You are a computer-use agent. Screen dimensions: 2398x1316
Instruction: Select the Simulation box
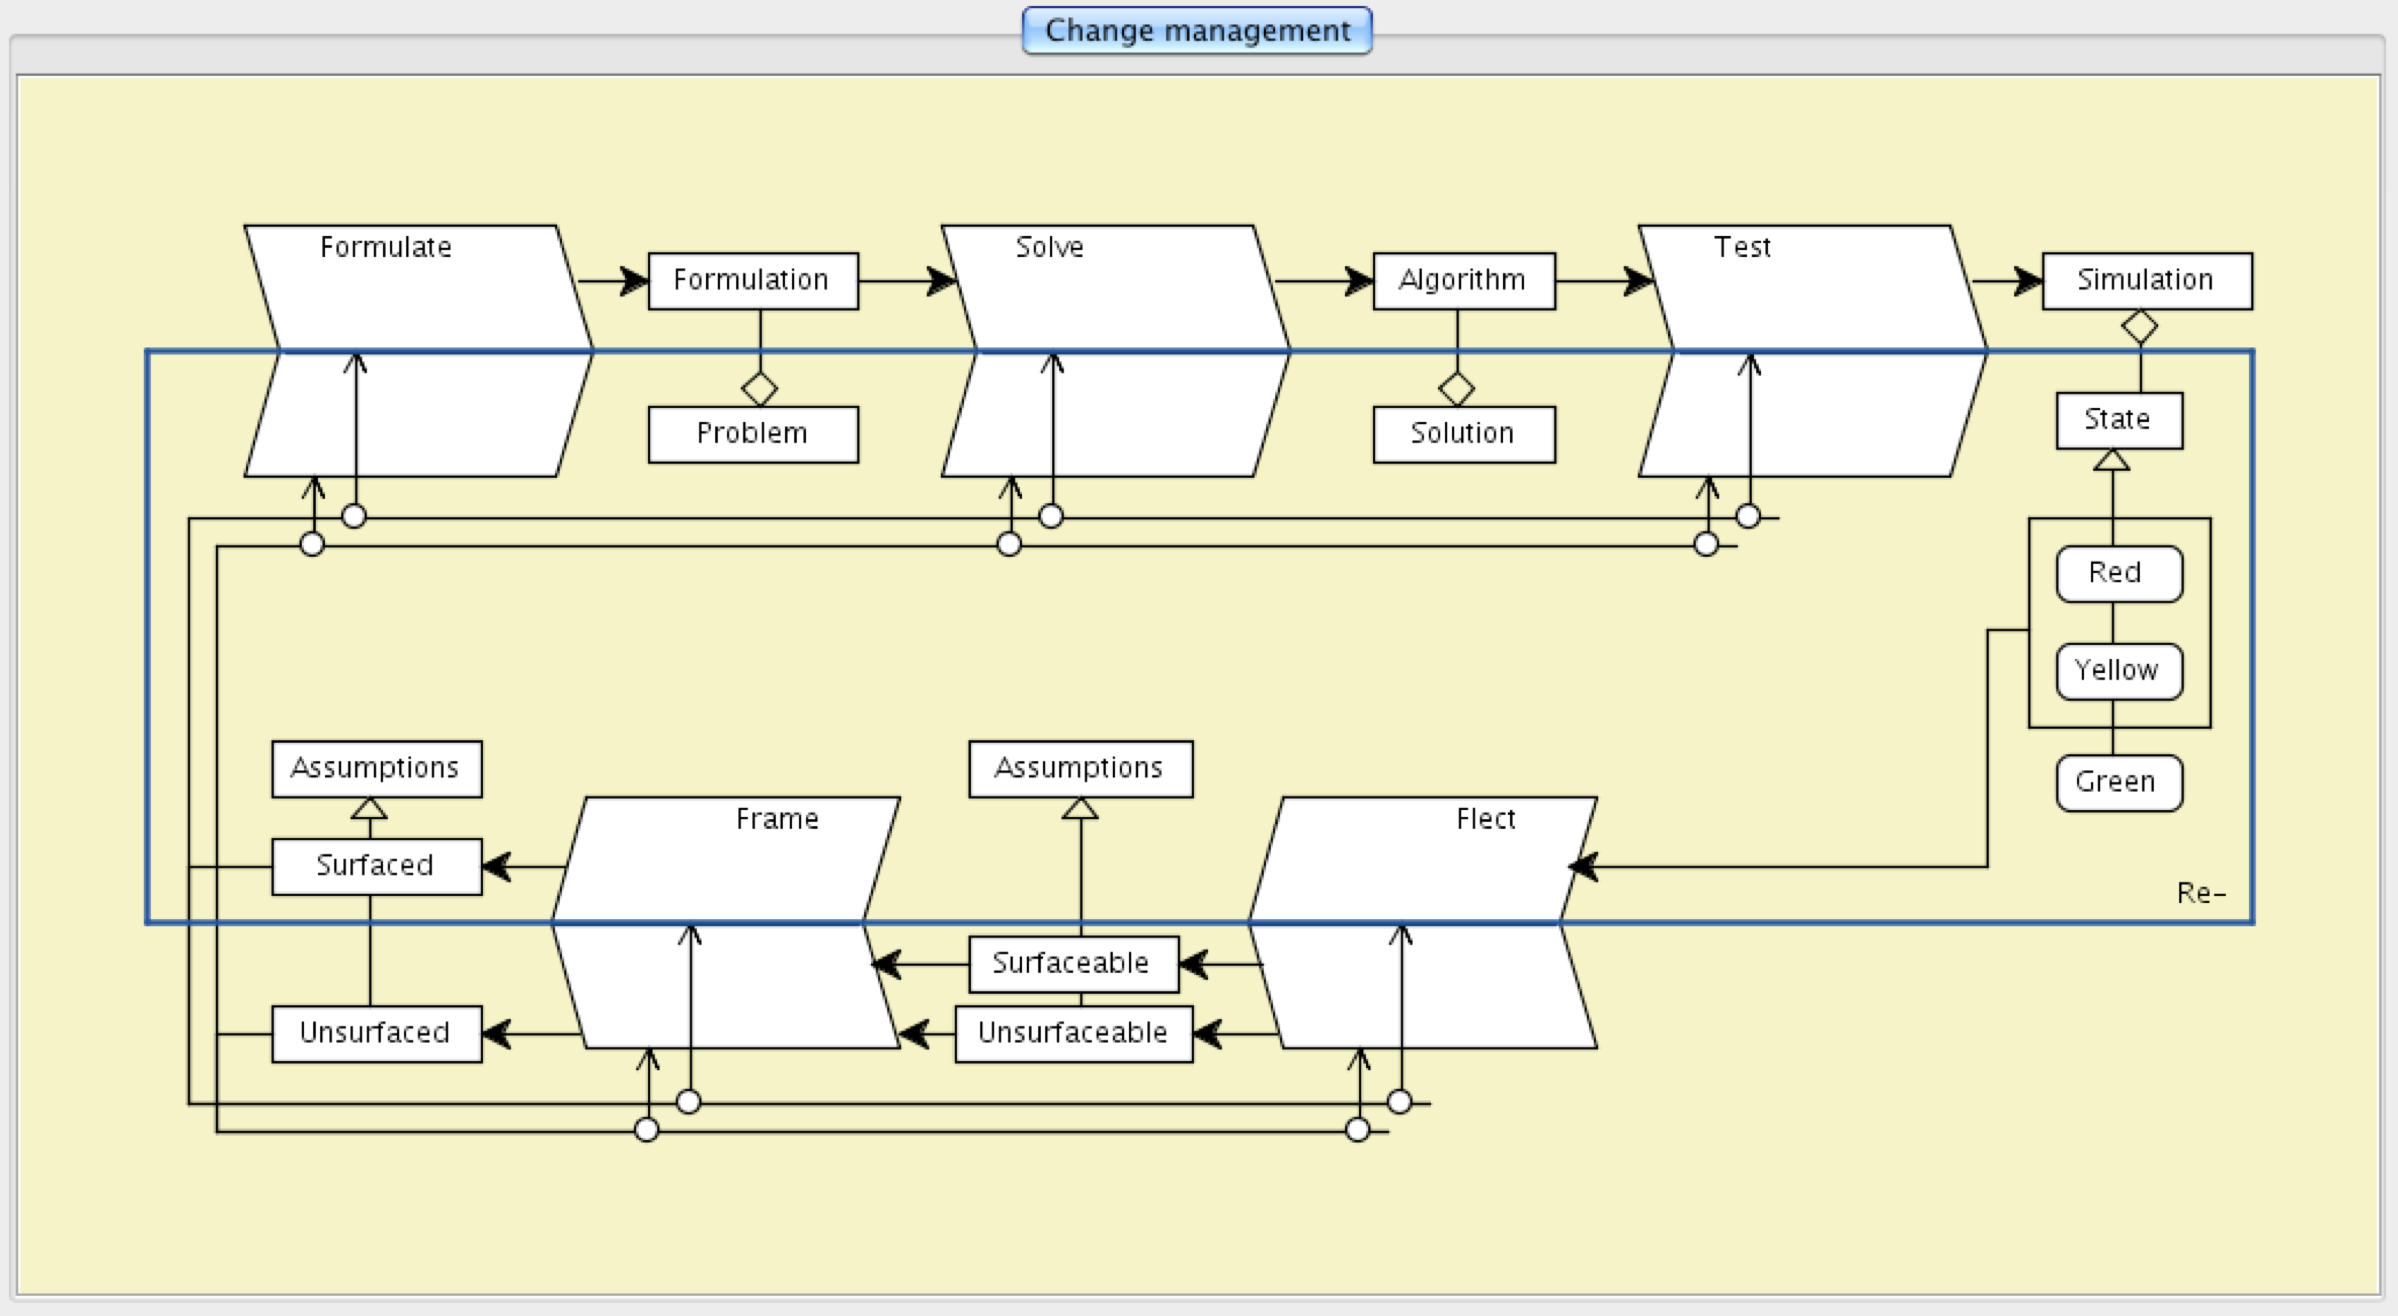[2146, 281]
